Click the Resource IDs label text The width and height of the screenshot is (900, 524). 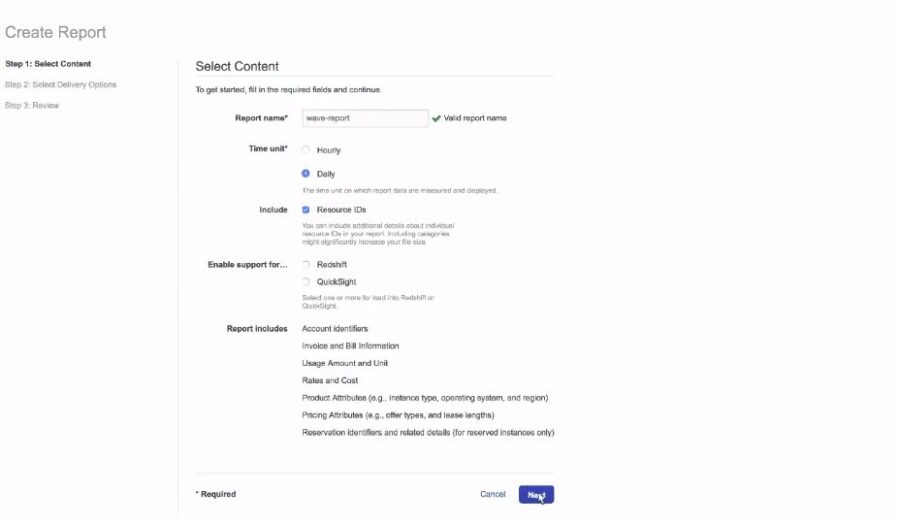pyautogui.click(x=341, y=210)
